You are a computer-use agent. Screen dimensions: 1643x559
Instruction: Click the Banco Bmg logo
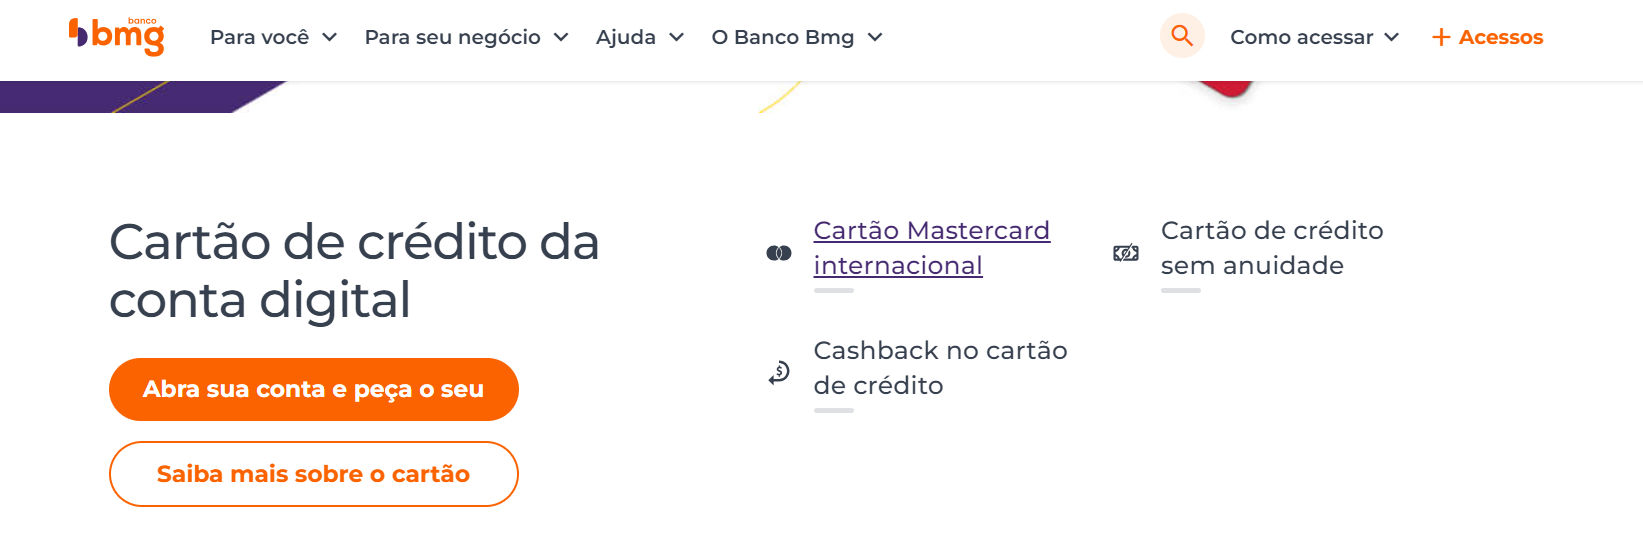[x=117, y=36]
